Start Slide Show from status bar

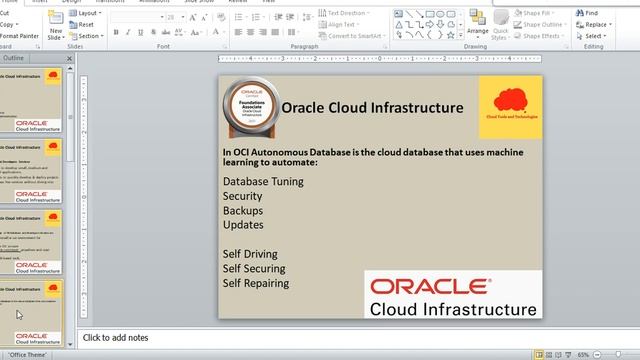(568, 355)
